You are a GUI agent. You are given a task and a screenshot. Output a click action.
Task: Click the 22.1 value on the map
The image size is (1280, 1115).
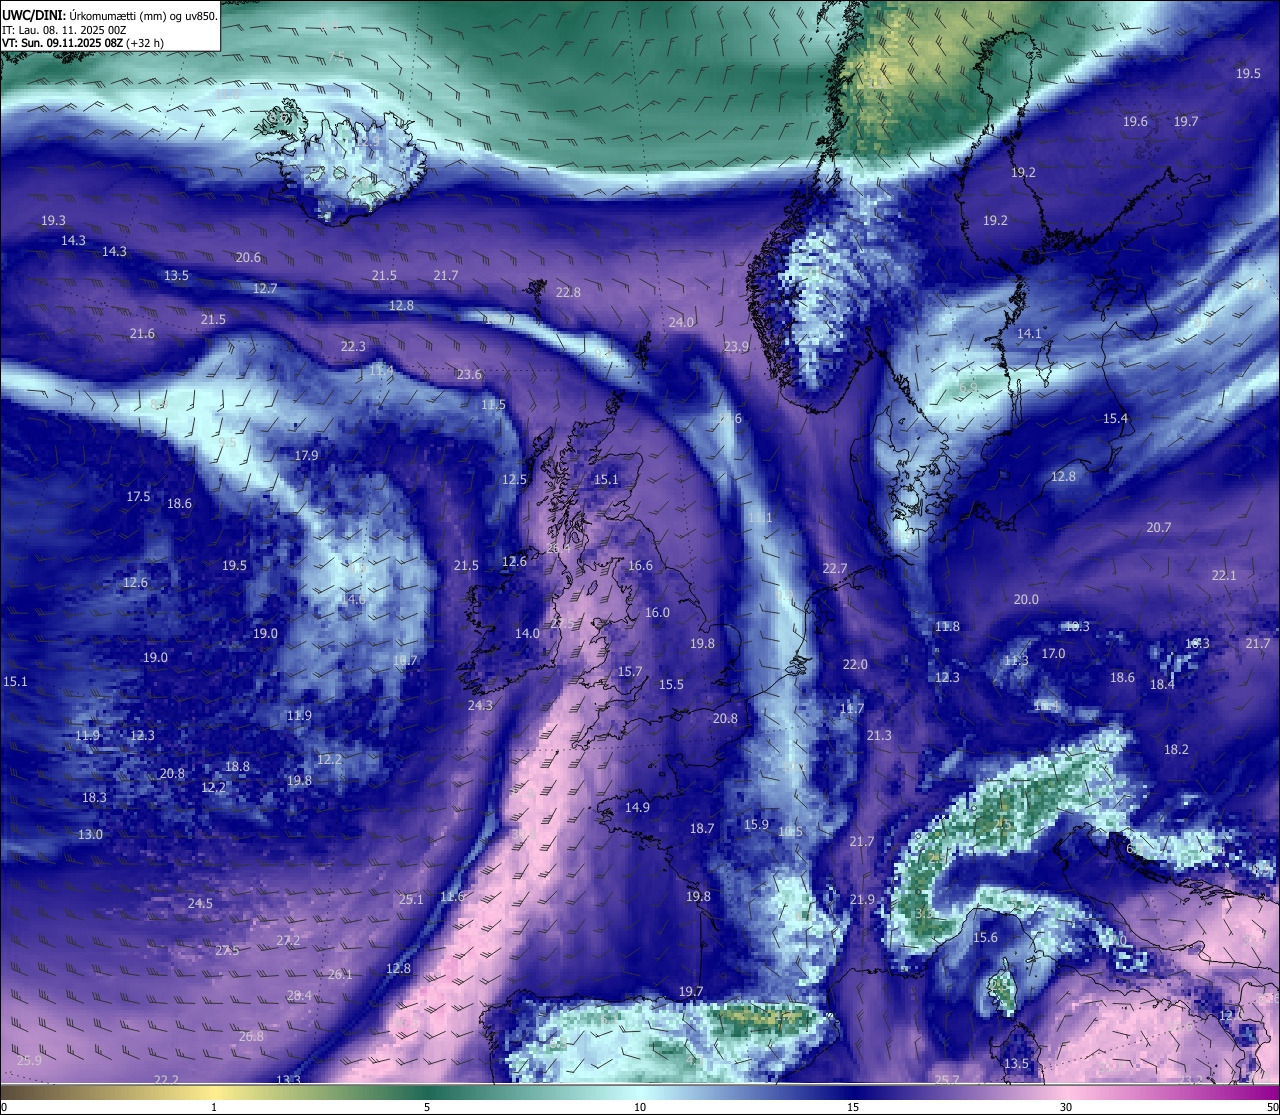[1224, 576]
